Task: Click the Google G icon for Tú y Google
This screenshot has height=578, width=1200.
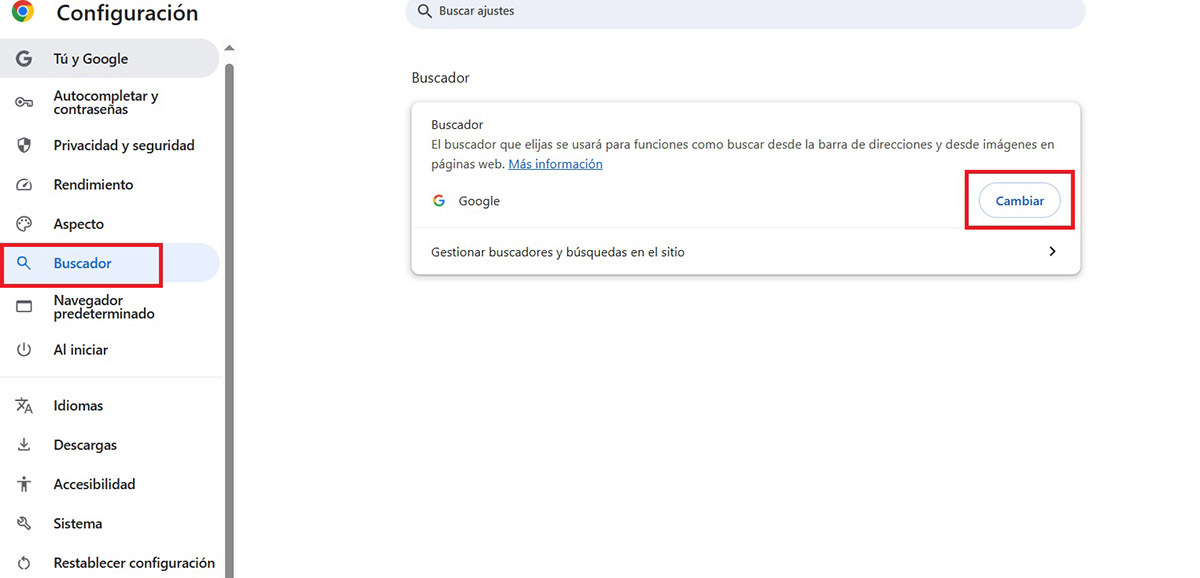Action: 24,59
